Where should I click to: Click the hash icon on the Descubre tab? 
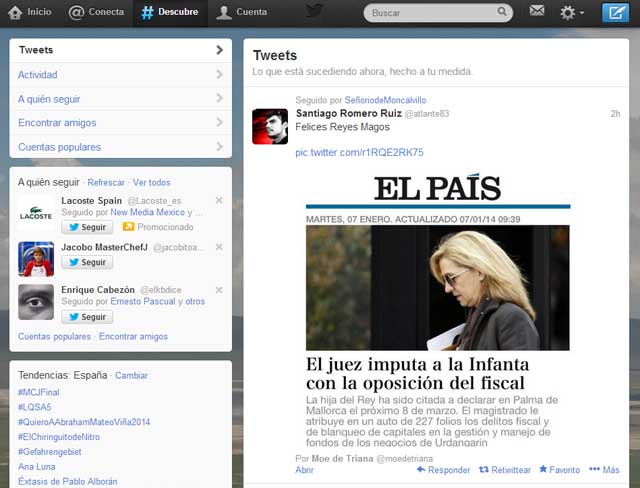[147, 13]
